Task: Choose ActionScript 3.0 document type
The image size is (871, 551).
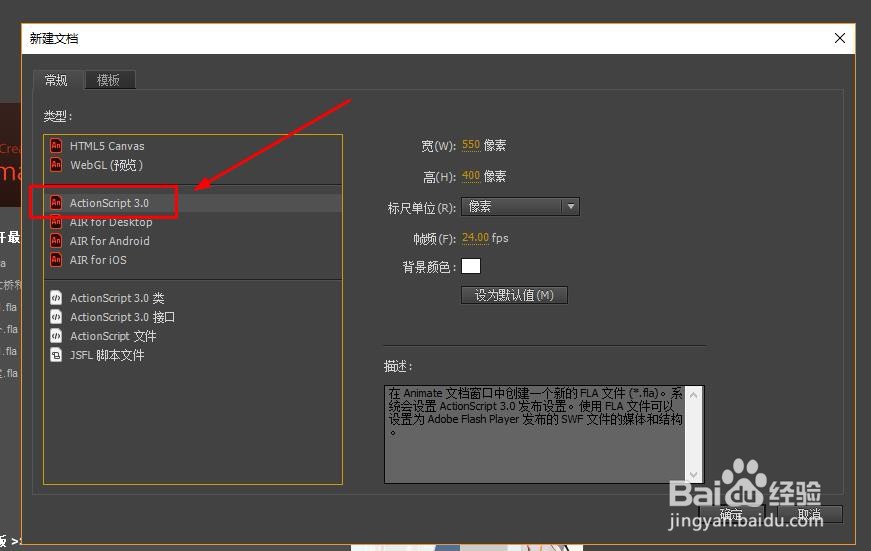Action: click(193, 203)
